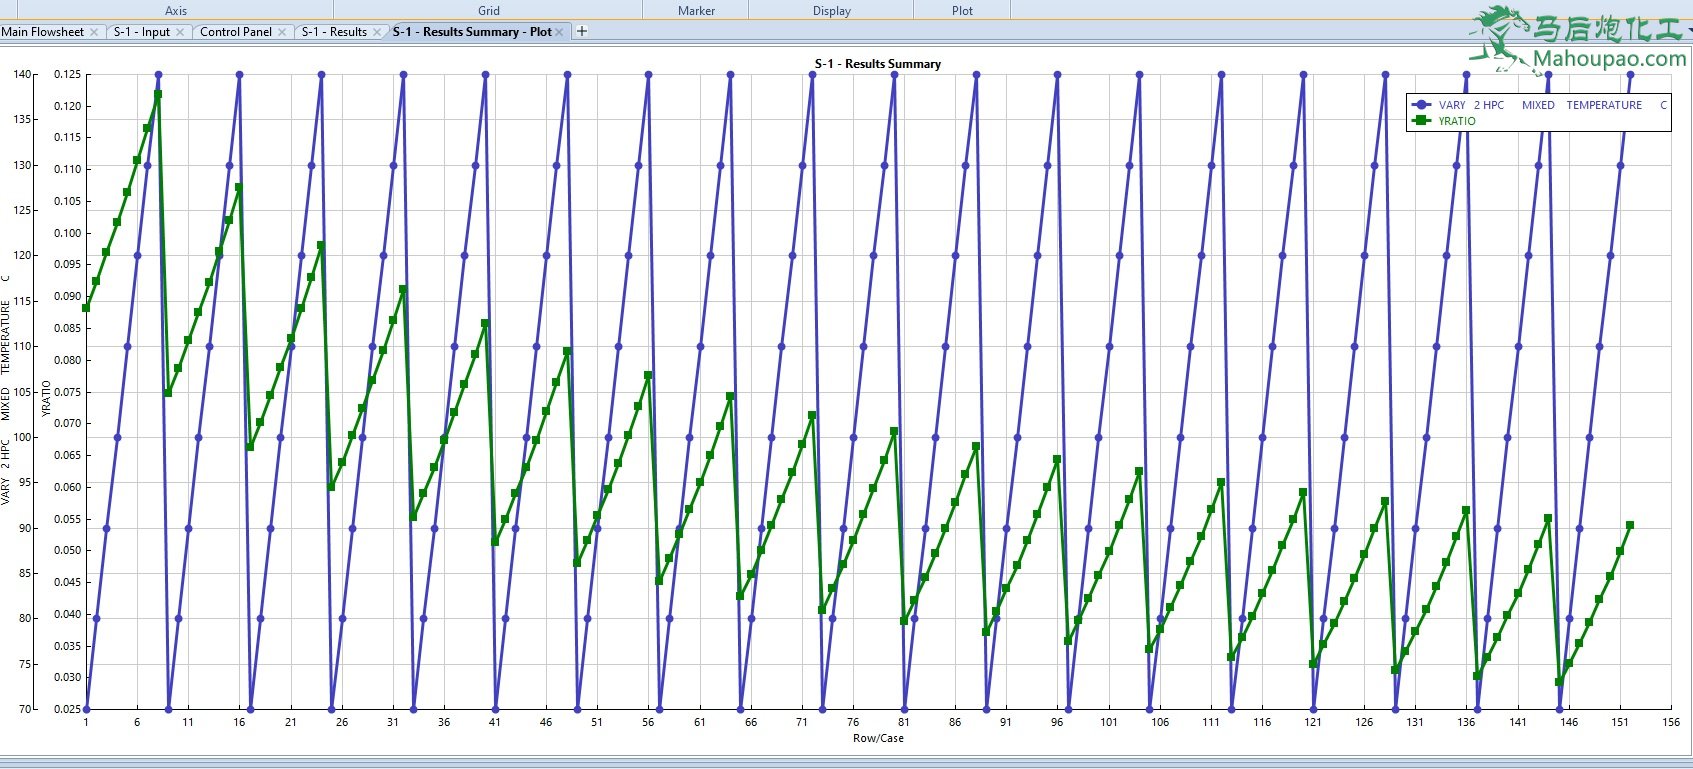Open a new tab with the plus button
This screenshot has height=769, width=1693.
click(x=582, y=31)
